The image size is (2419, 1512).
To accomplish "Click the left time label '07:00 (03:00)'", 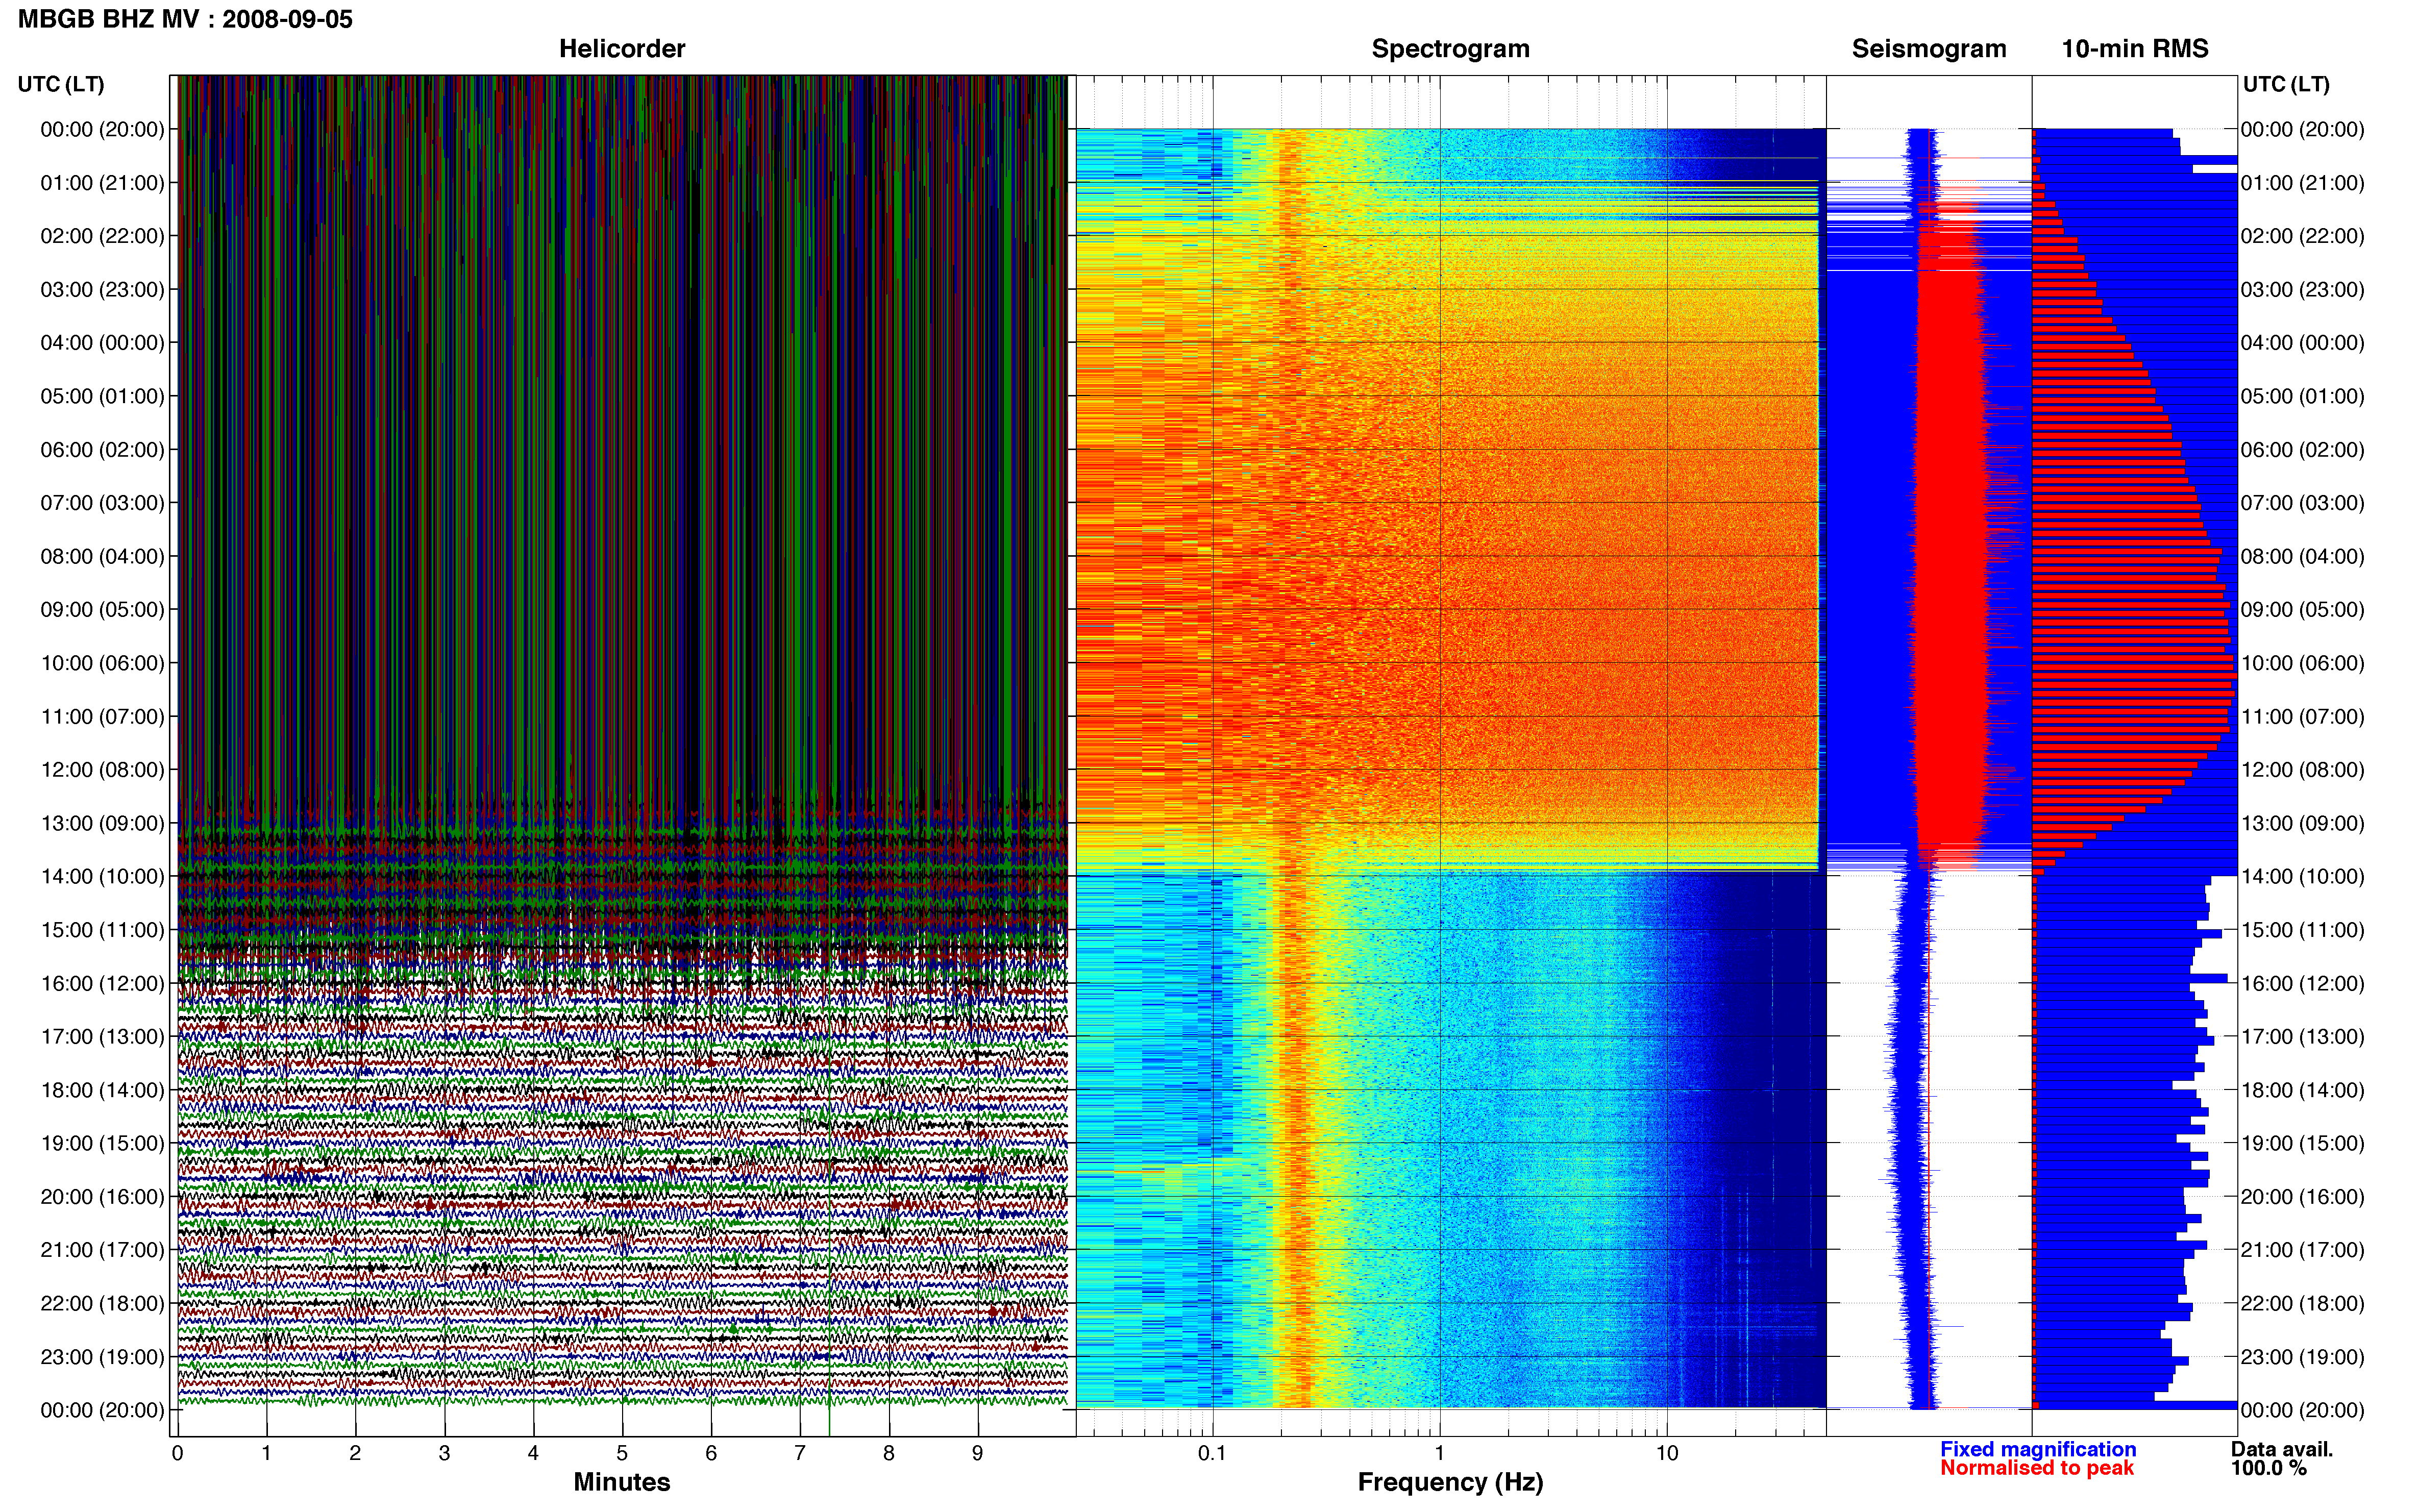I will coord(102,503).
